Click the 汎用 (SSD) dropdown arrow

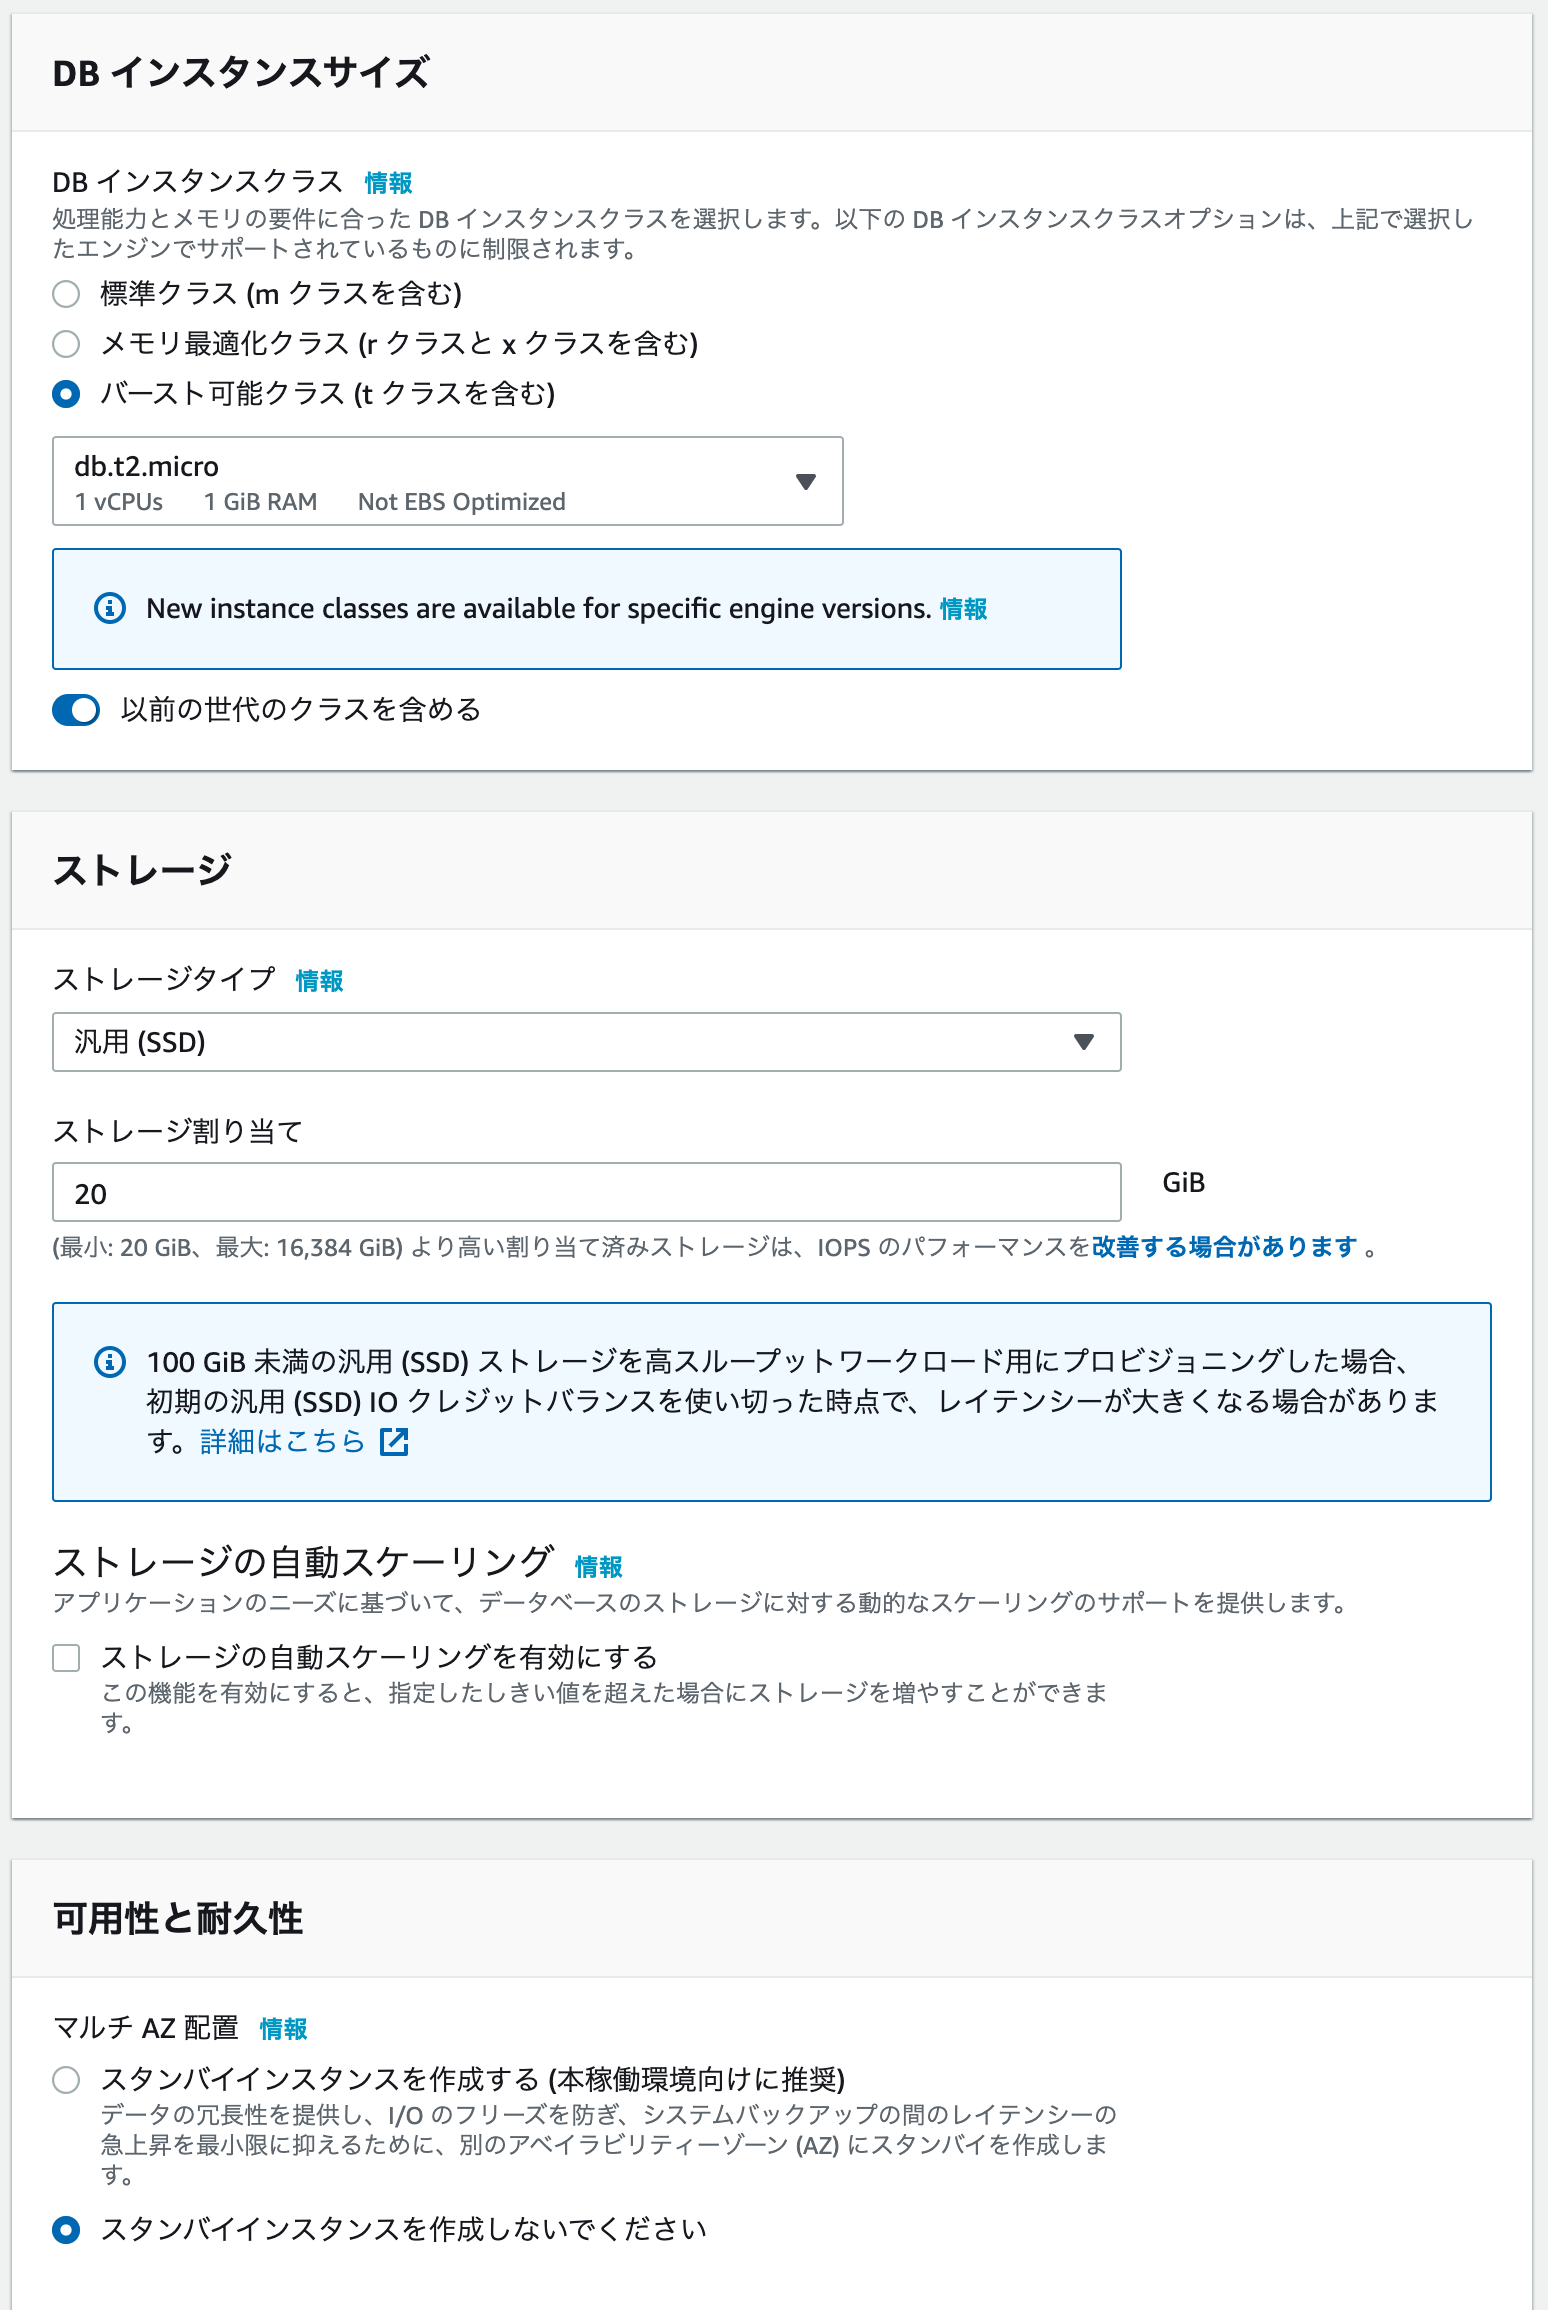coord(1083,1042)
